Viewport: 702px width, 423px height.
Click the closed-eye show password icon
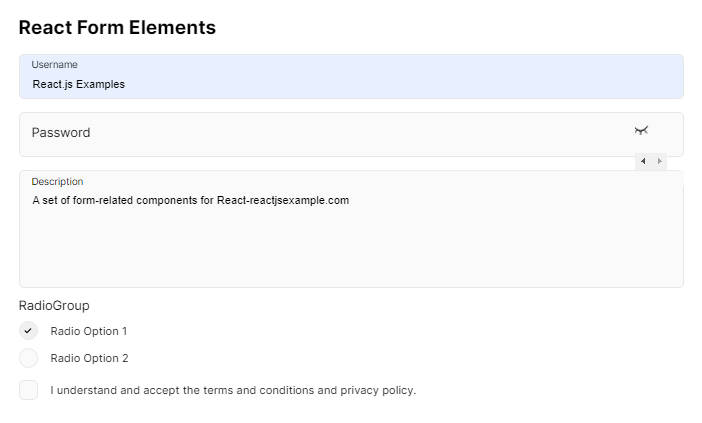pyautogui.click(x=641, y=131)
